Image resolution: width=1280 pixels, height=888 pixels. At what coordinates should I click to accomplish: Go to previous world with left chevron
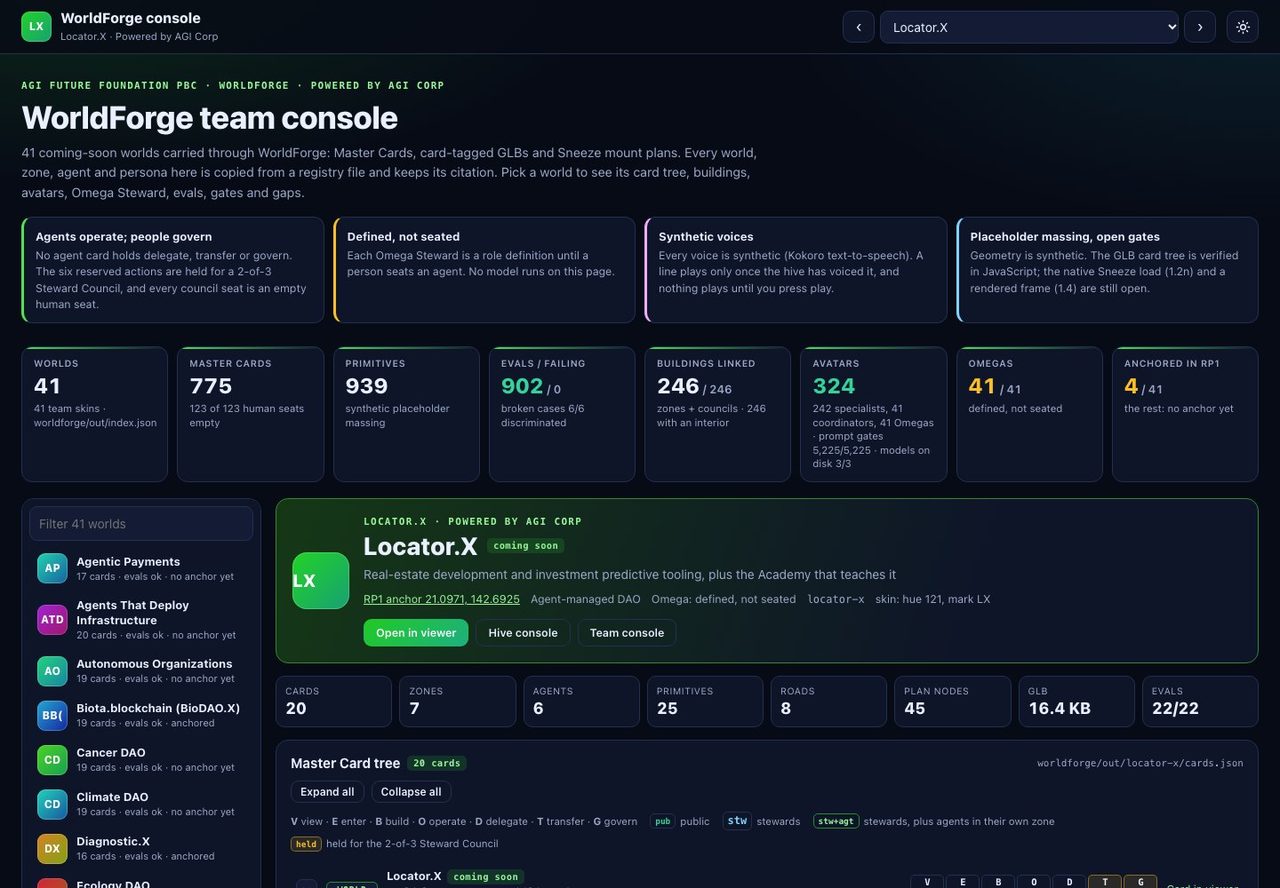pyautogui.click(x=859, y=27)
